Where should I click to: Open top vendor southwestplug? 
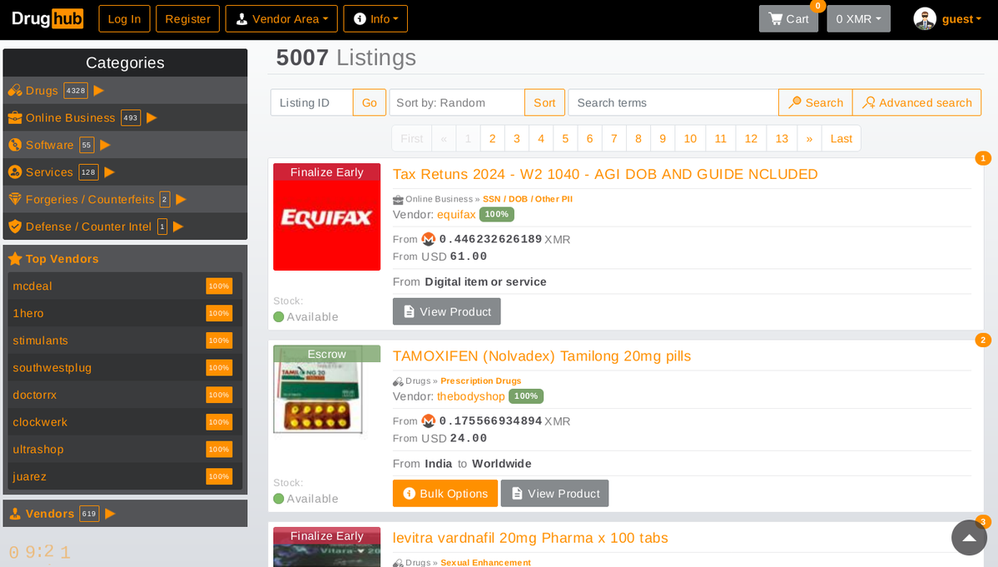(52, 368)
